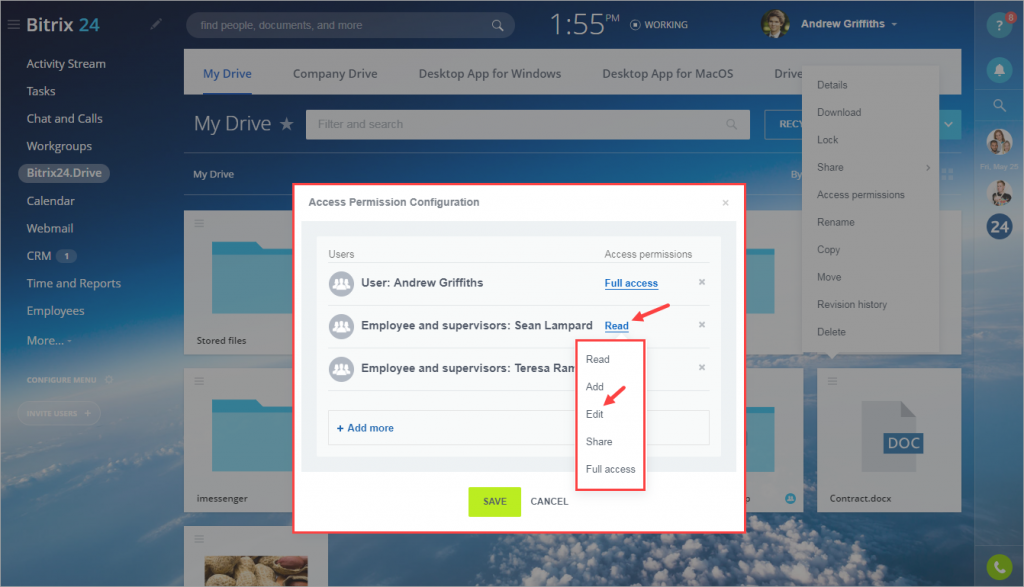
Task: Remove Teresa access permission row
Action: point(702,368)
